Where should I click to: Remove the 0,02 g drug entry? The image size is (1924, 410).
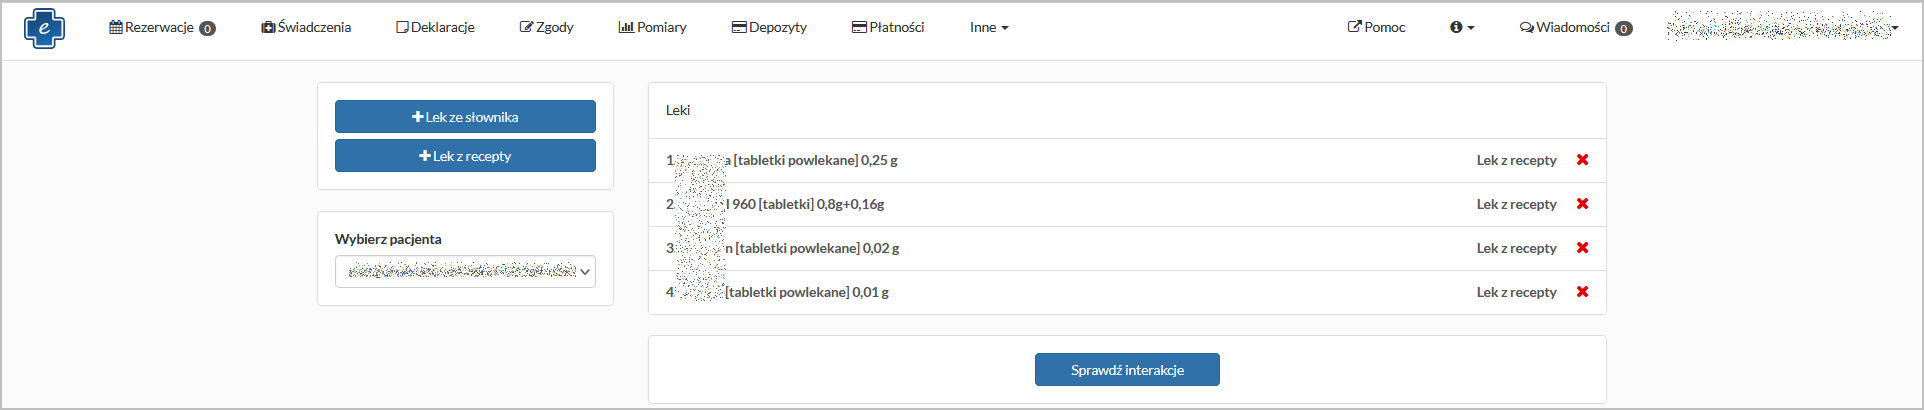coord(1582,248)
